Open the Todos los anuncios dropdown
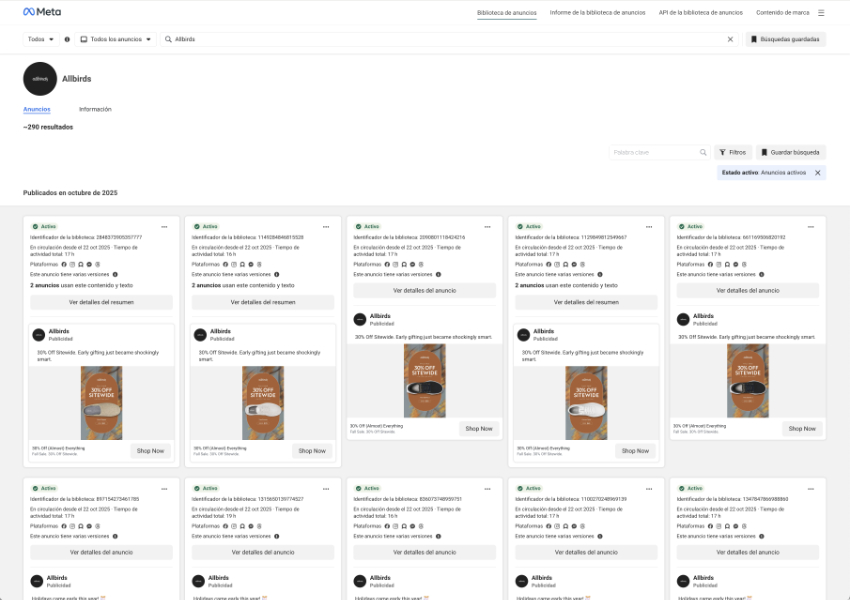The image size is (850, 600). coord(116,39)
